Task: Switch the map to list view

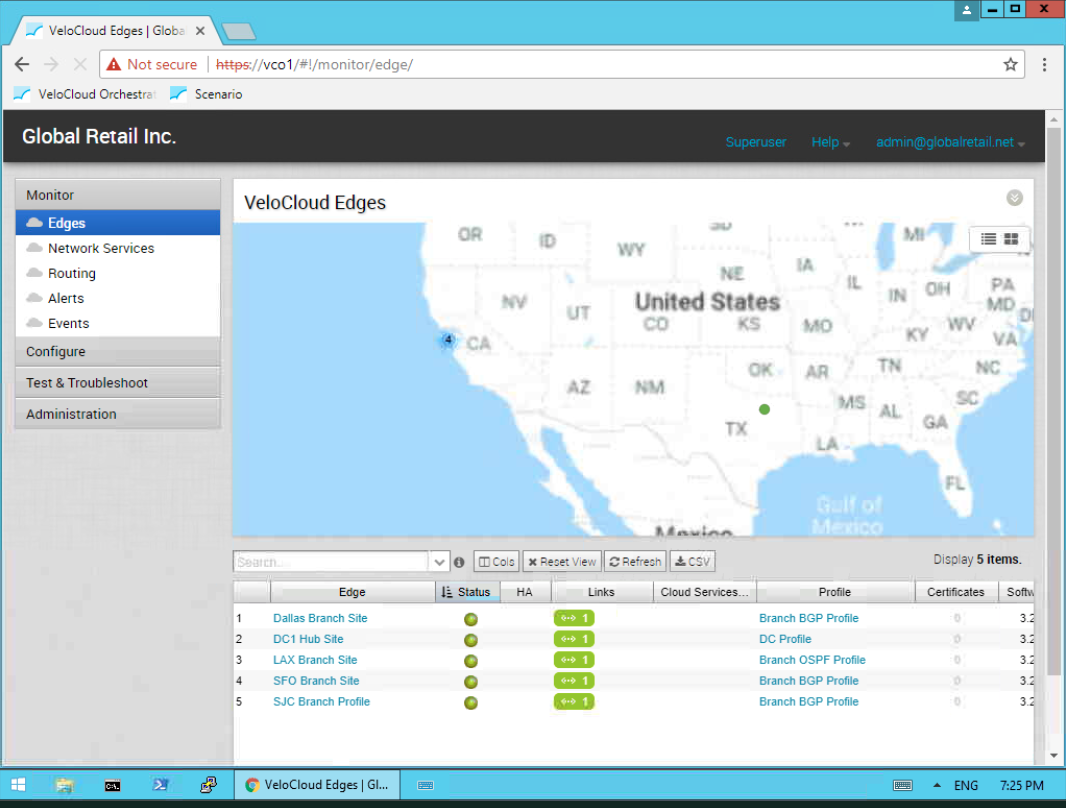Action: tap(988, 239)
